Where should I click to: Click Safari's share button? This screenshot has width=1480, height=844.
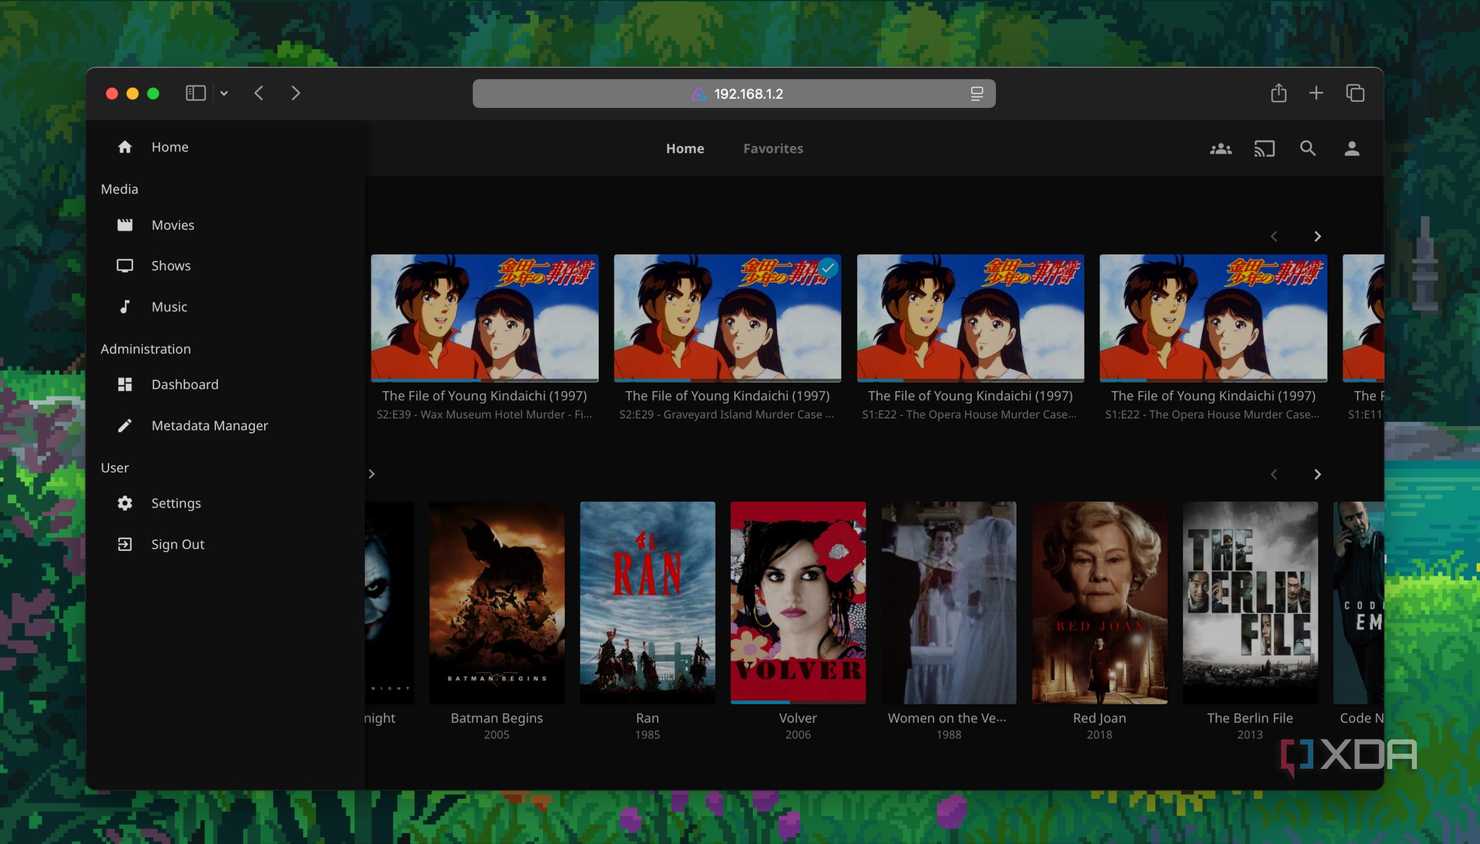(x=1278, y=93)
